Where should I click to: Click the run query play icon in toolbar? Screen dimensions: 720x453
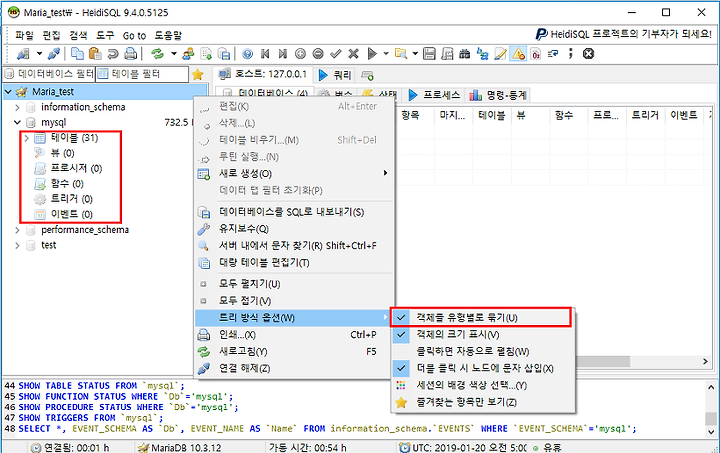click(372, 54)
